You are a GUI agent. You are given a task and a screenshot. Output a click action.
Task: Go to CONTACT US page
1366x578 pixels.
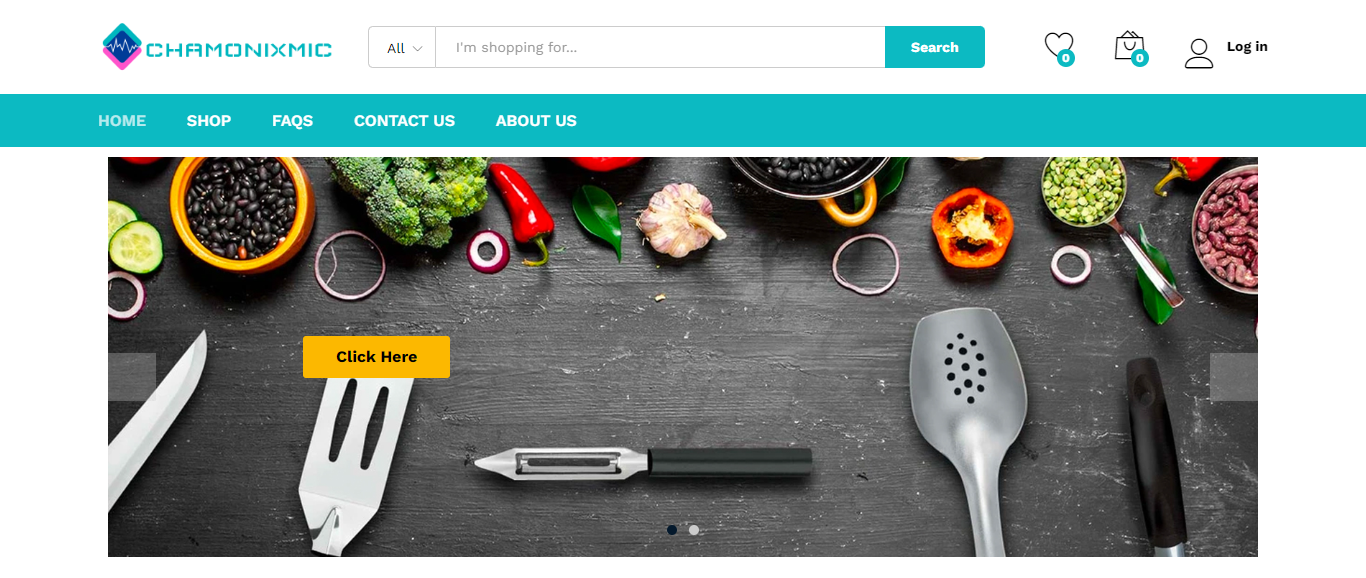pos(404,121)
